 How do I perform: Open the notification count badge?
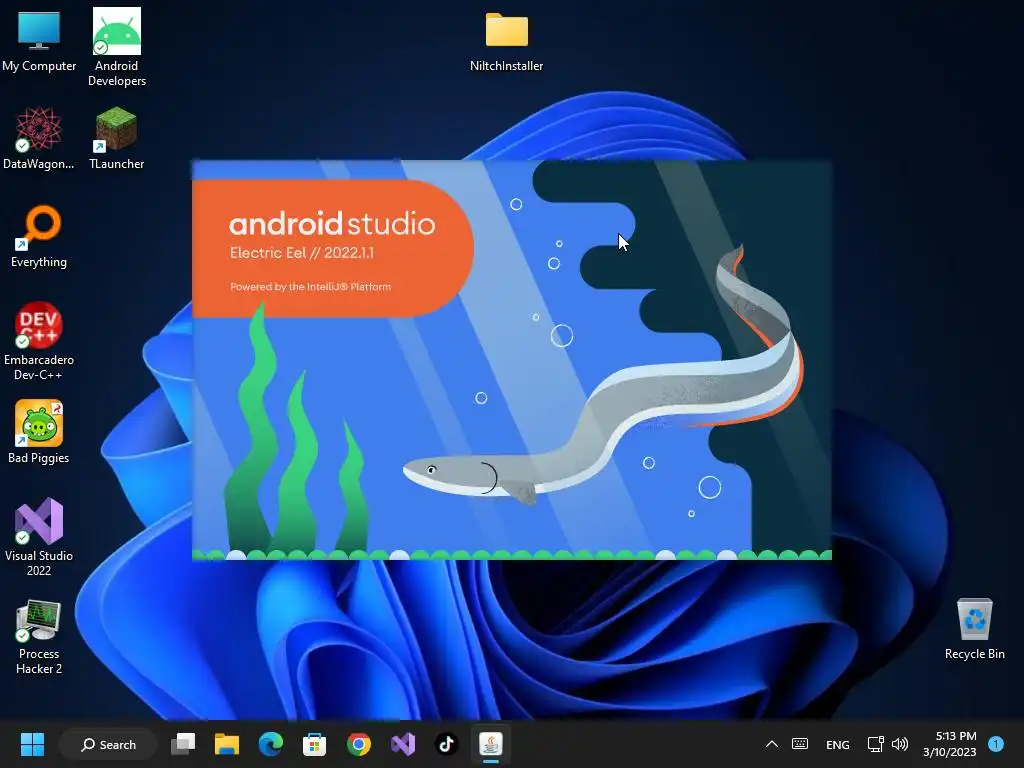point(996,744)
